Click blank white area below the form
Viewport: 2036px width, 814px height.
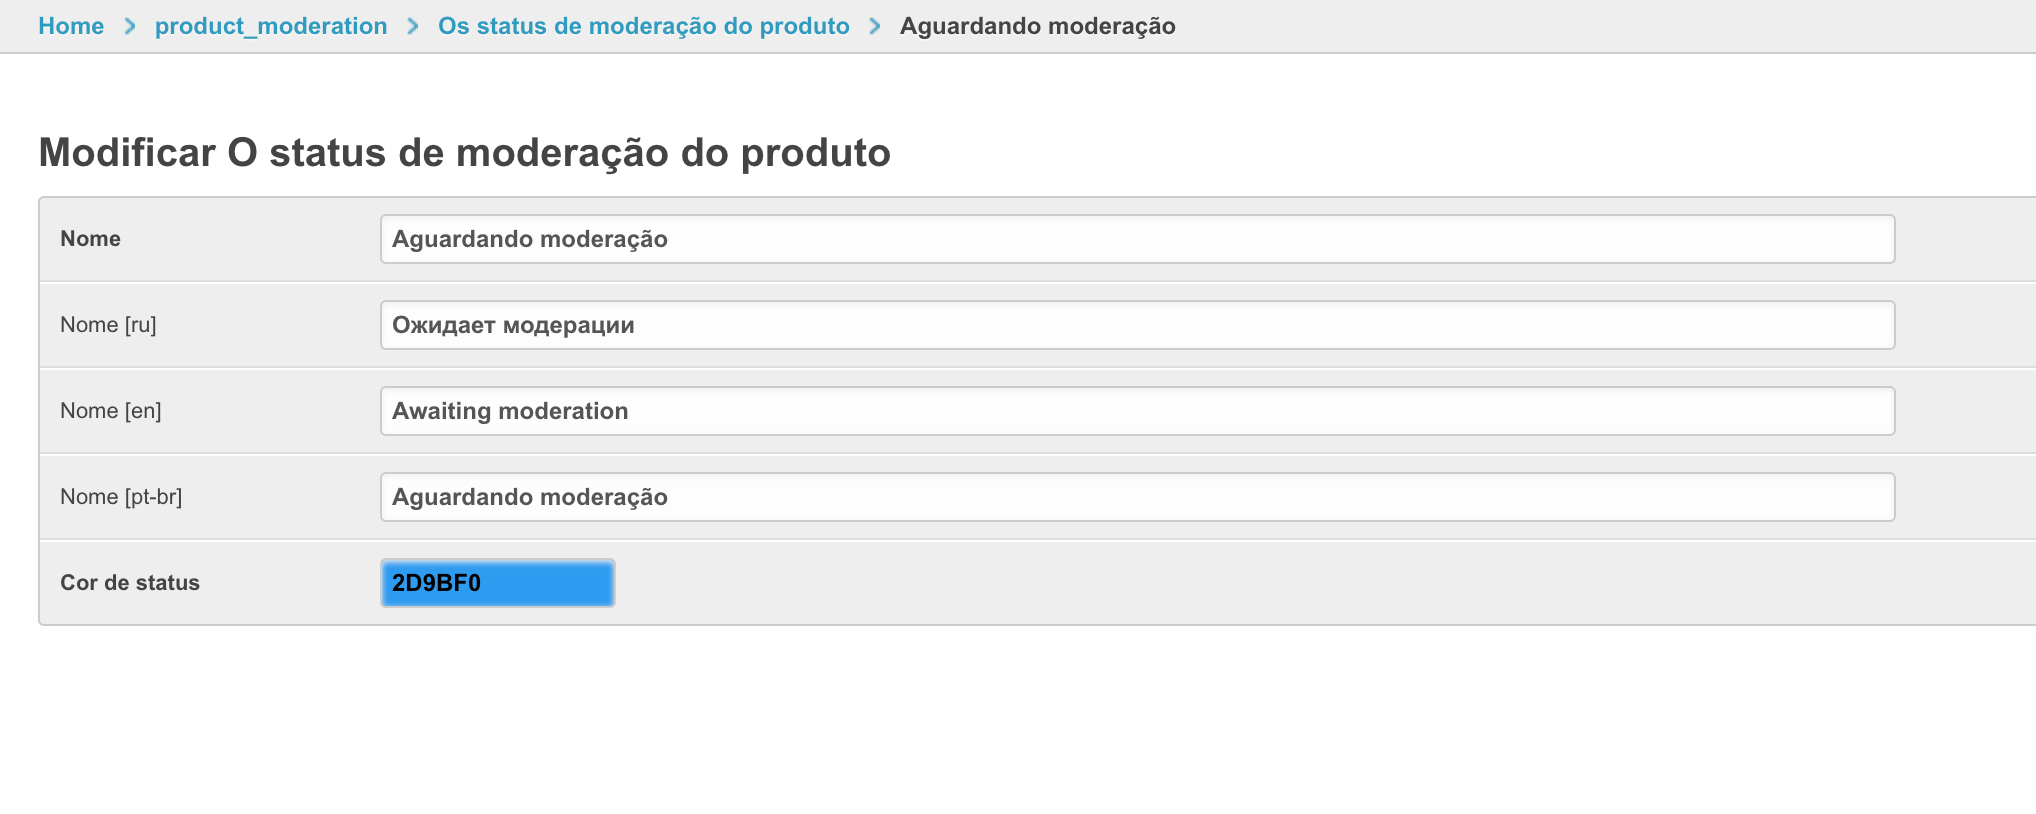pyautogui.click(x=1000, y=720)
